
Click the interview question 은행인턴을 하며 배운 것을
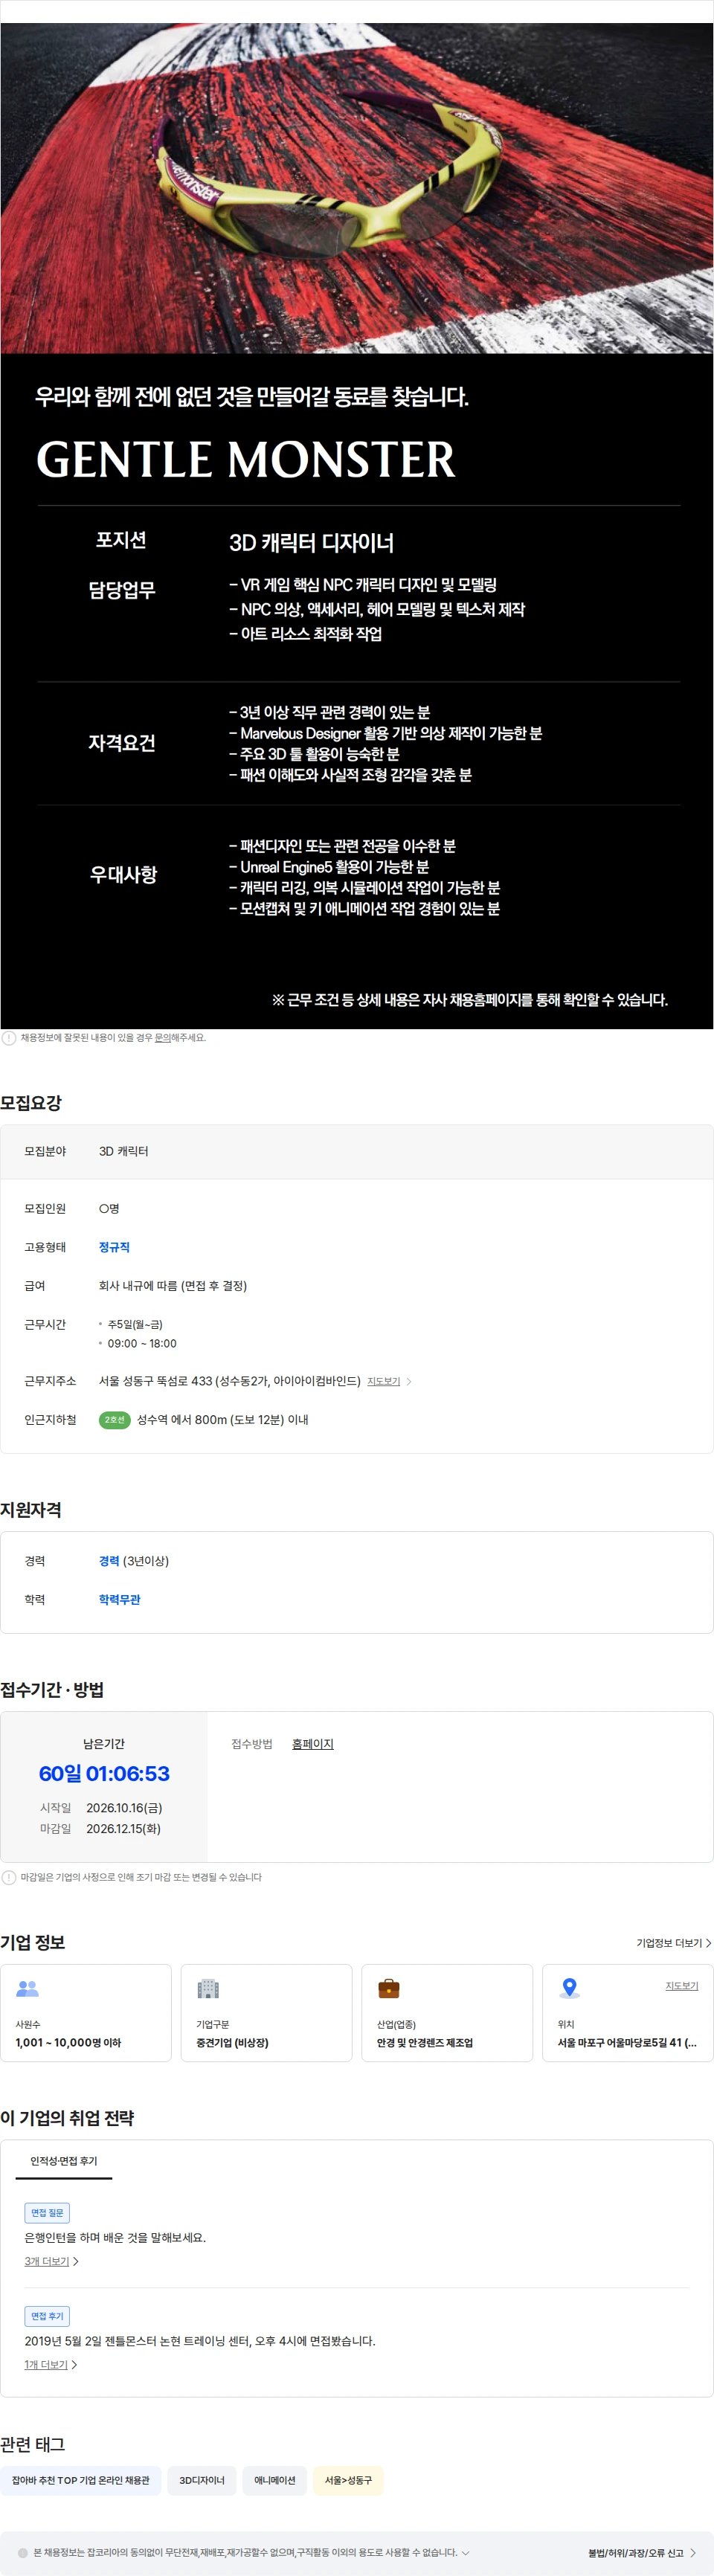(x=115, y=2237)
